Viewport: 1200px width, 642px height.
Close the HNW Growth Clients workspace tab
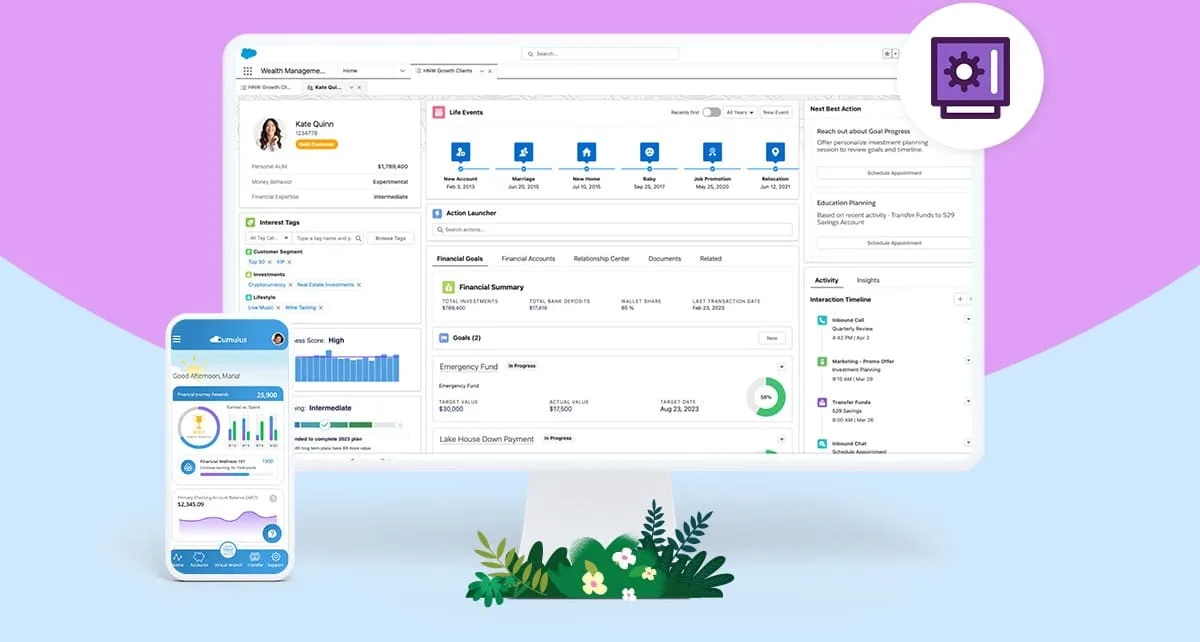[491, 71]
